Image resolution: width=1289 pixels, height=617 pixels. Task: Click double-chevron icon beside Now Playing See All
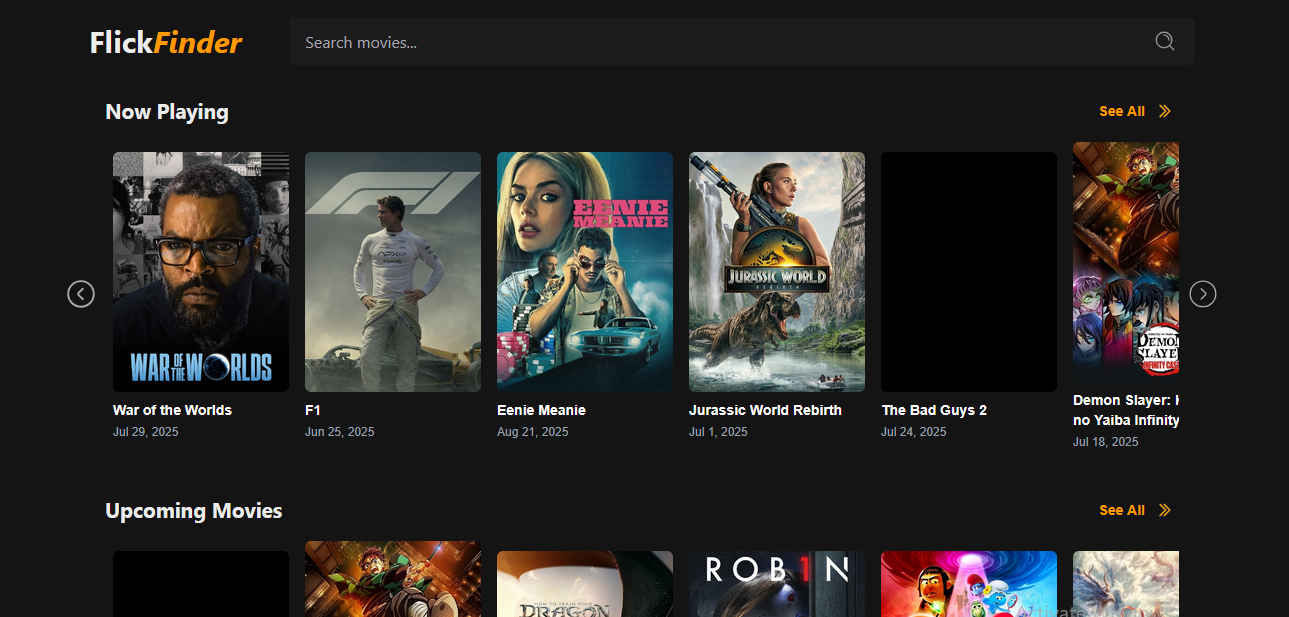(1165, 111)
